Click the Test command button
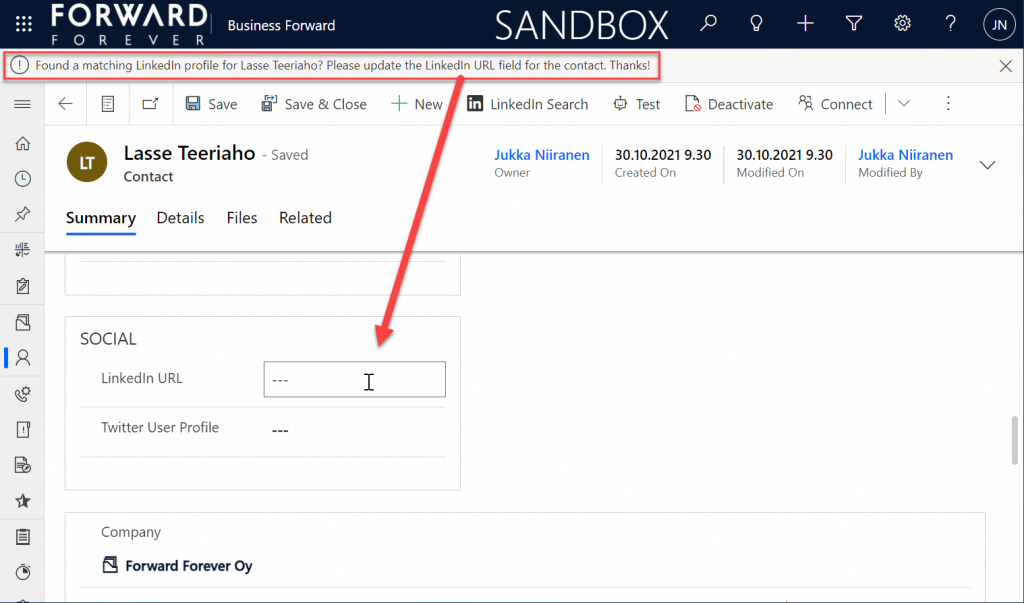The width and height of the screenshot is (1024, 603). (637, 104)
